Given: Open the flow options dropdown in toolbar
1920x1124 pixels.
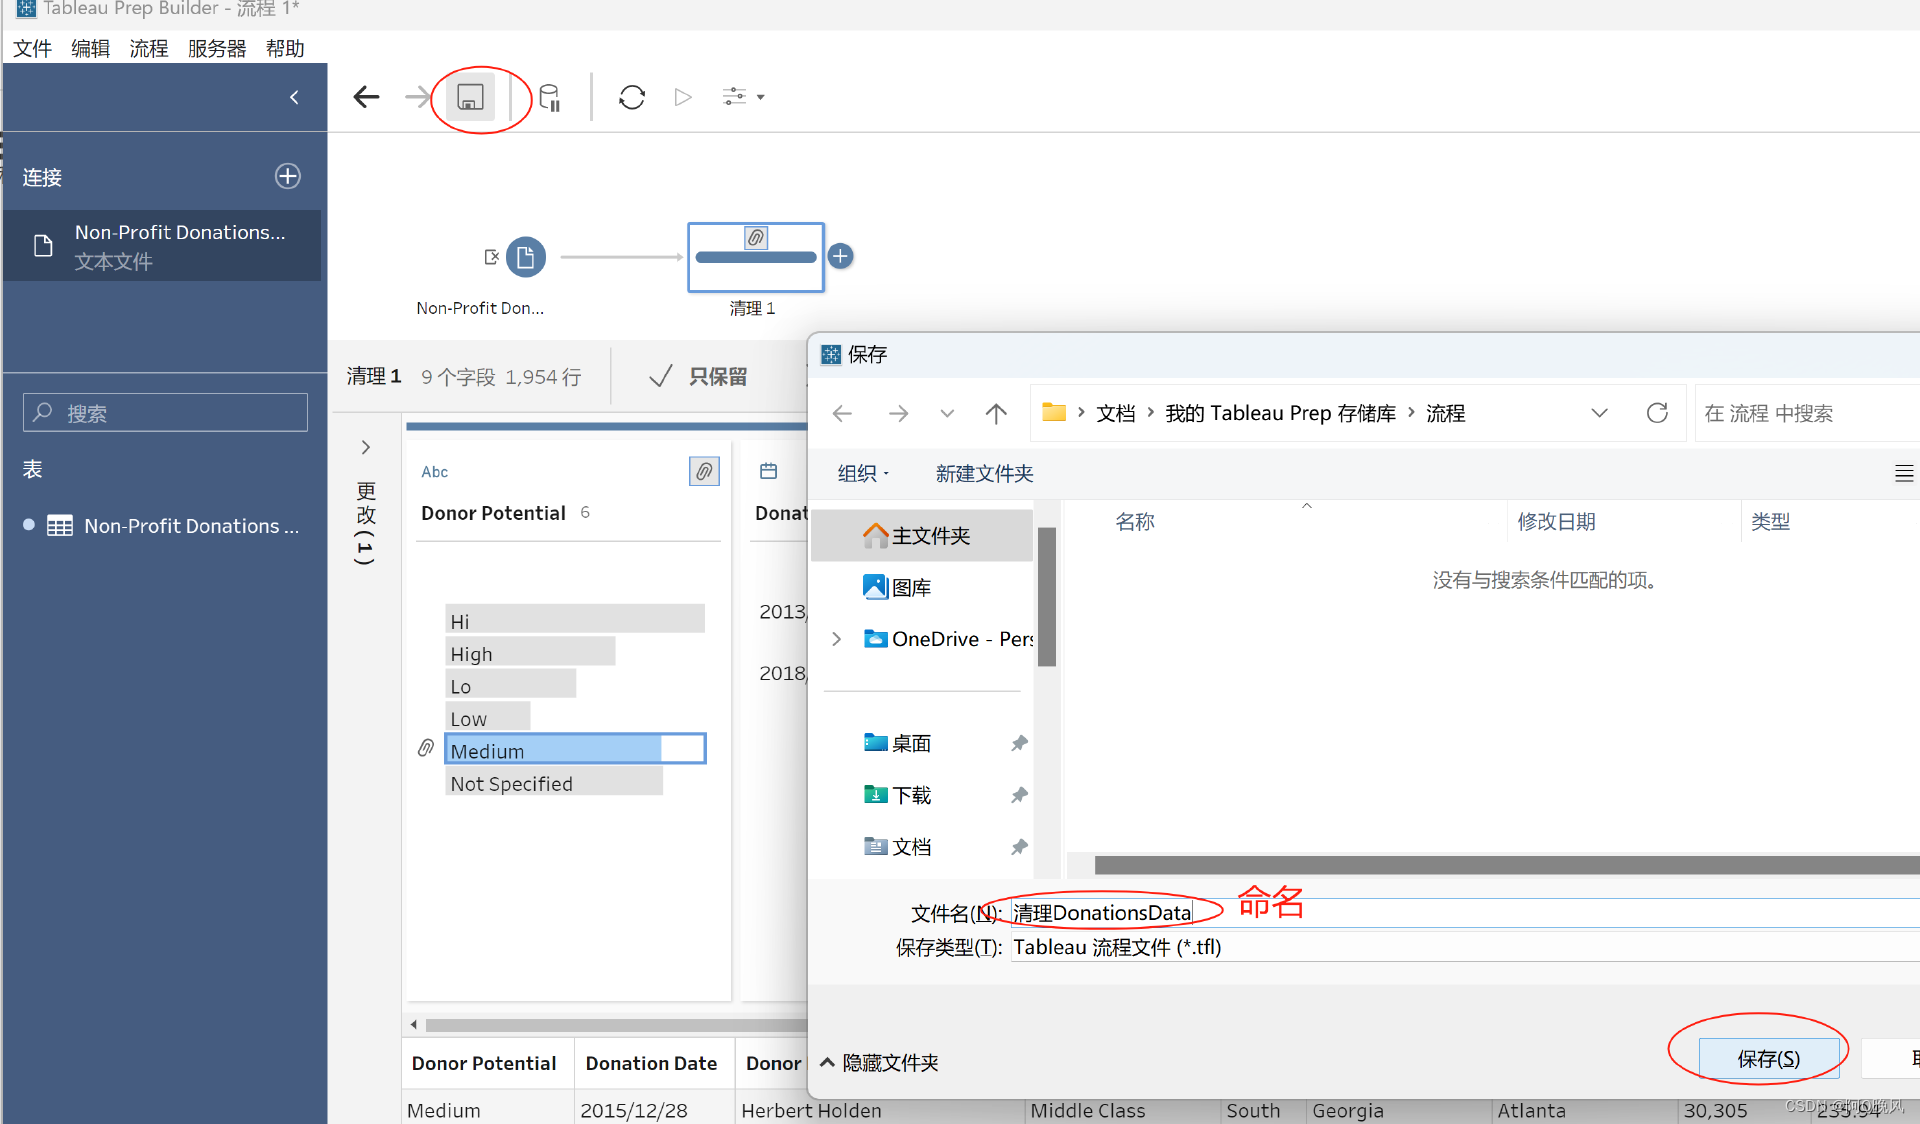Looking at the screenshot, I should [x=744, y=97].
